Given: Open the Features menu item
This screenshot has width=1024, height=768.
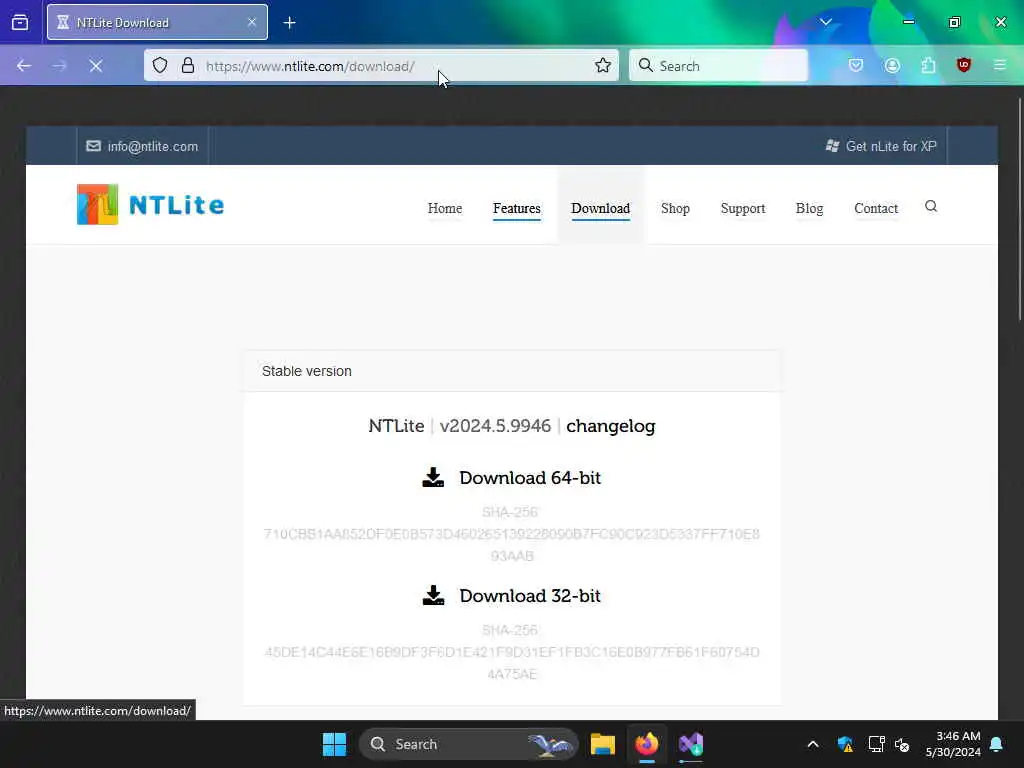Looking at the screenshot, I should [517, 208].
